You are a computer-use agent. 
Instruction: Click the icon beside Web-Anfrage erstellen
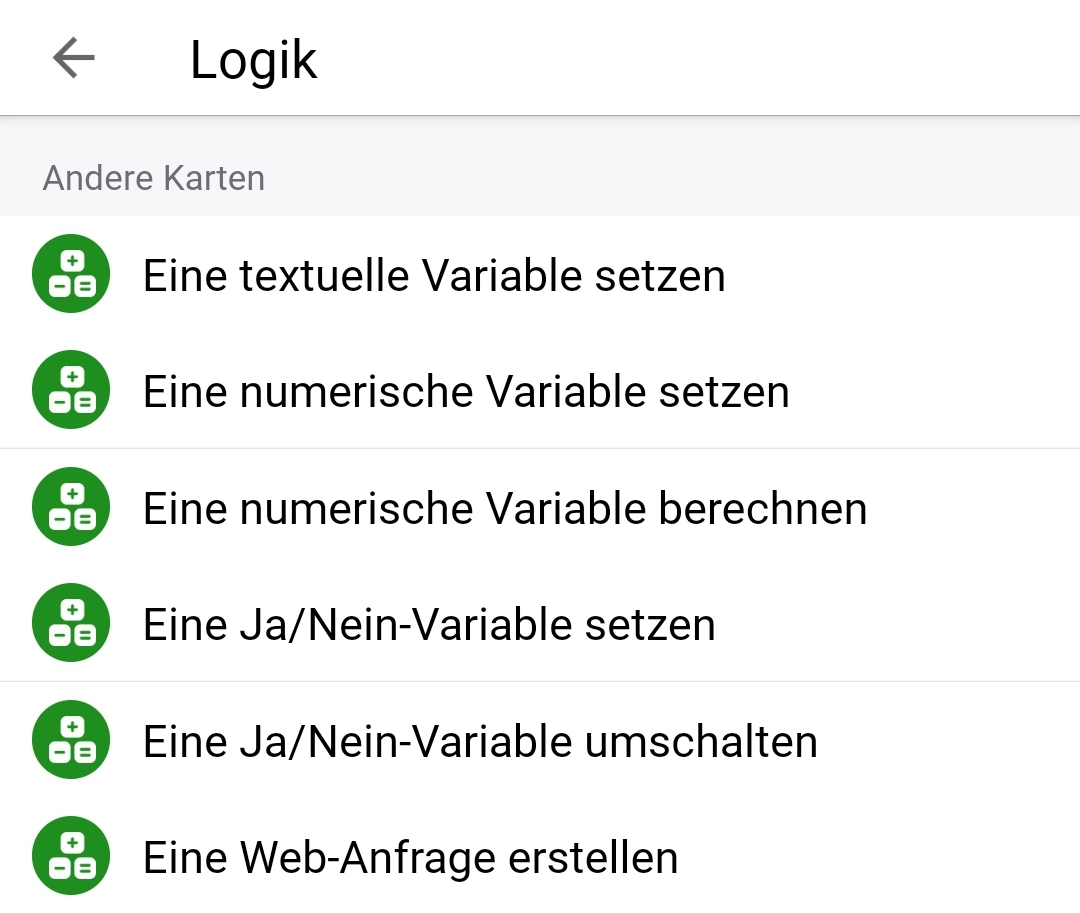tap(70, 857)
